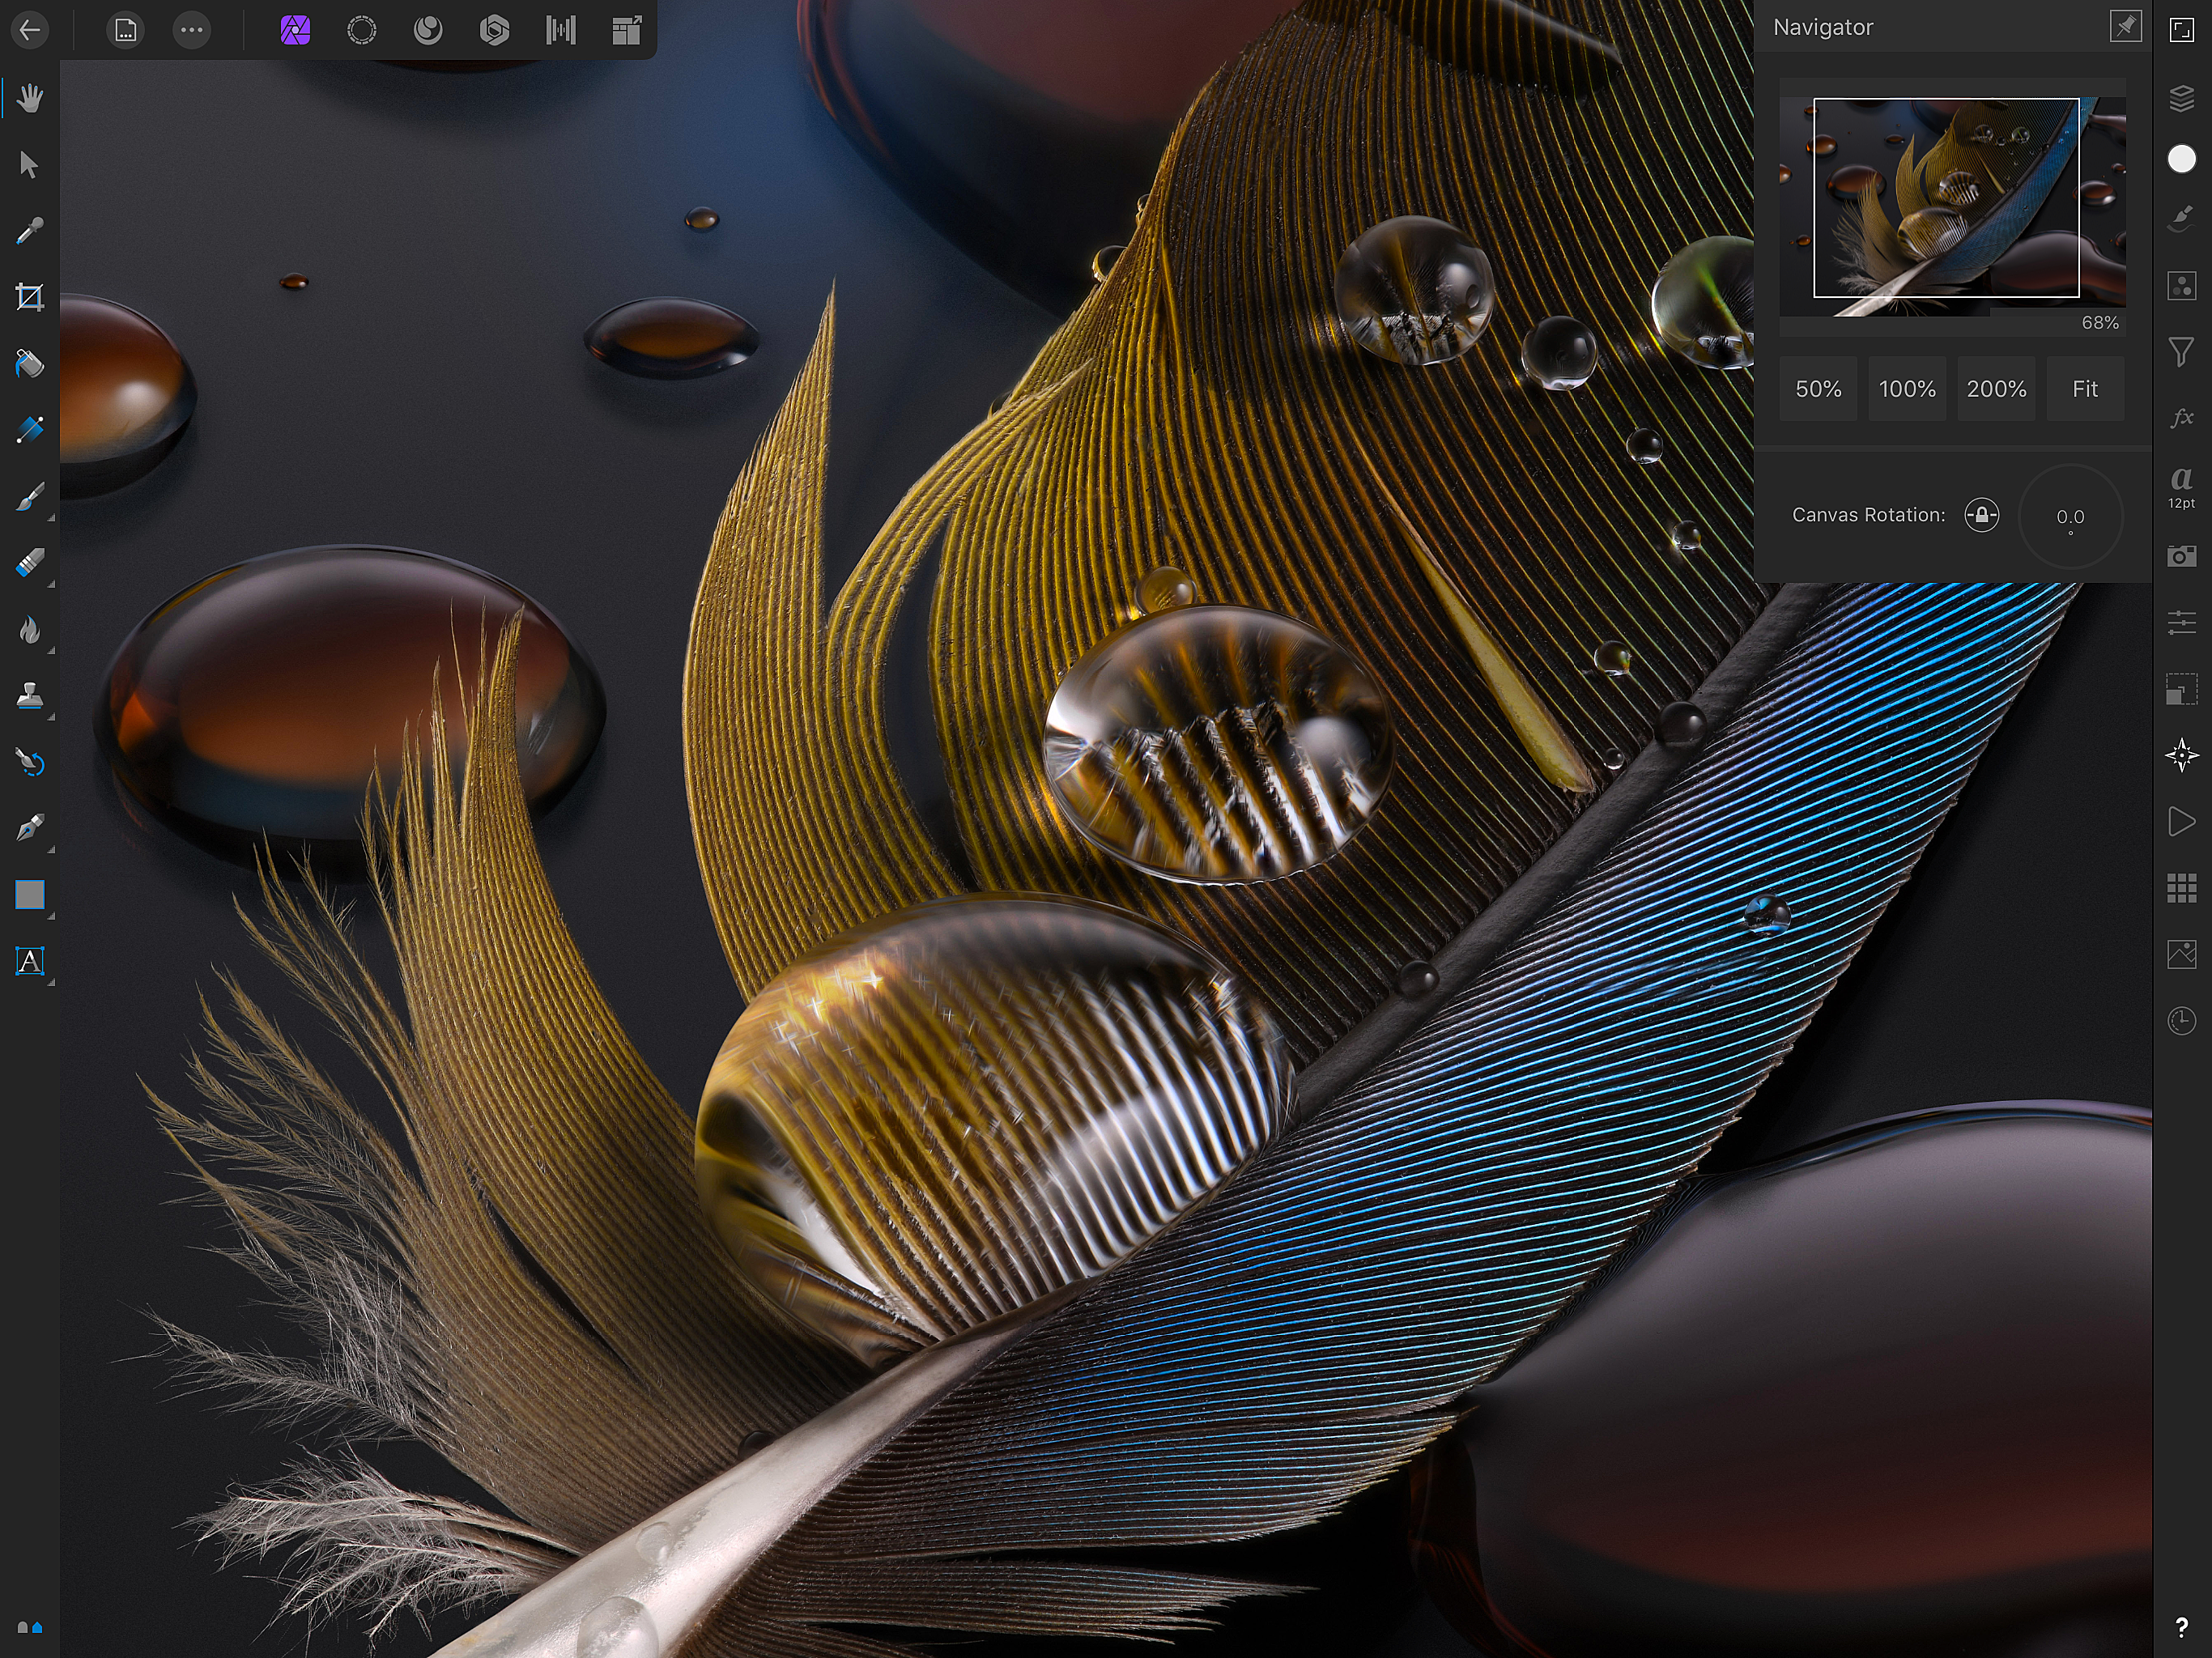Select the Hand view tool

(x=30, y=98)
